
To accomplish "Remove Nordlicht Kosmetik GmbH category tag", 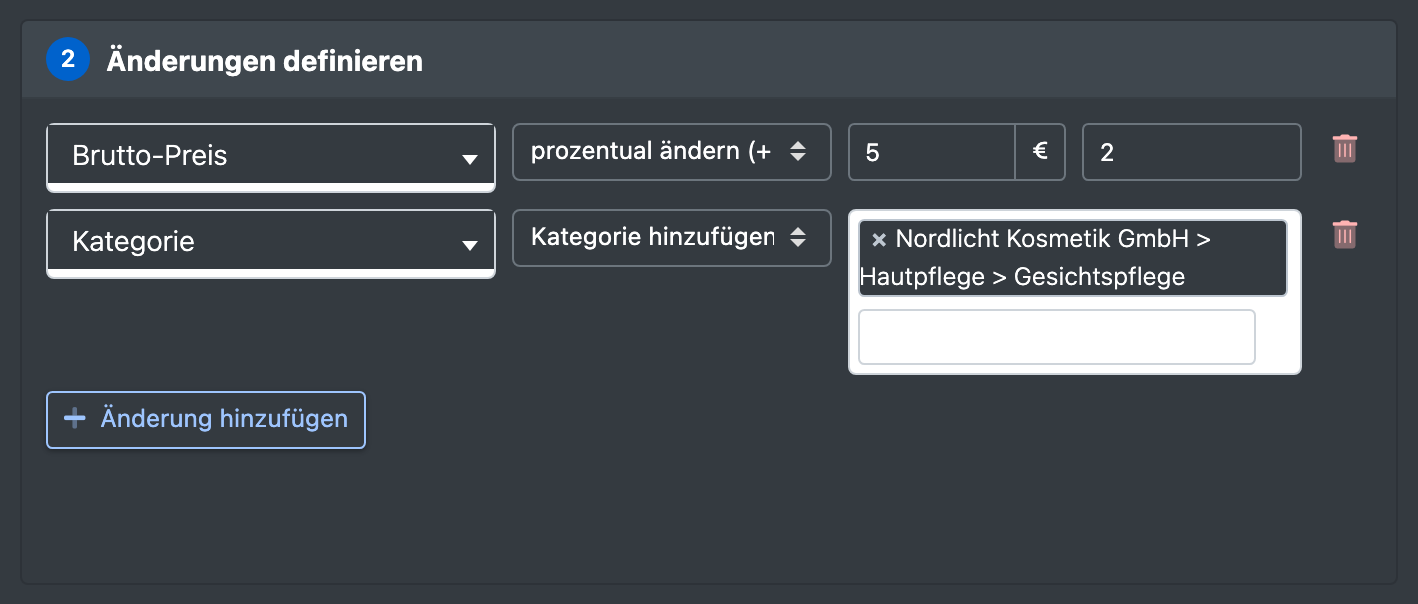I will pos(879,240).
